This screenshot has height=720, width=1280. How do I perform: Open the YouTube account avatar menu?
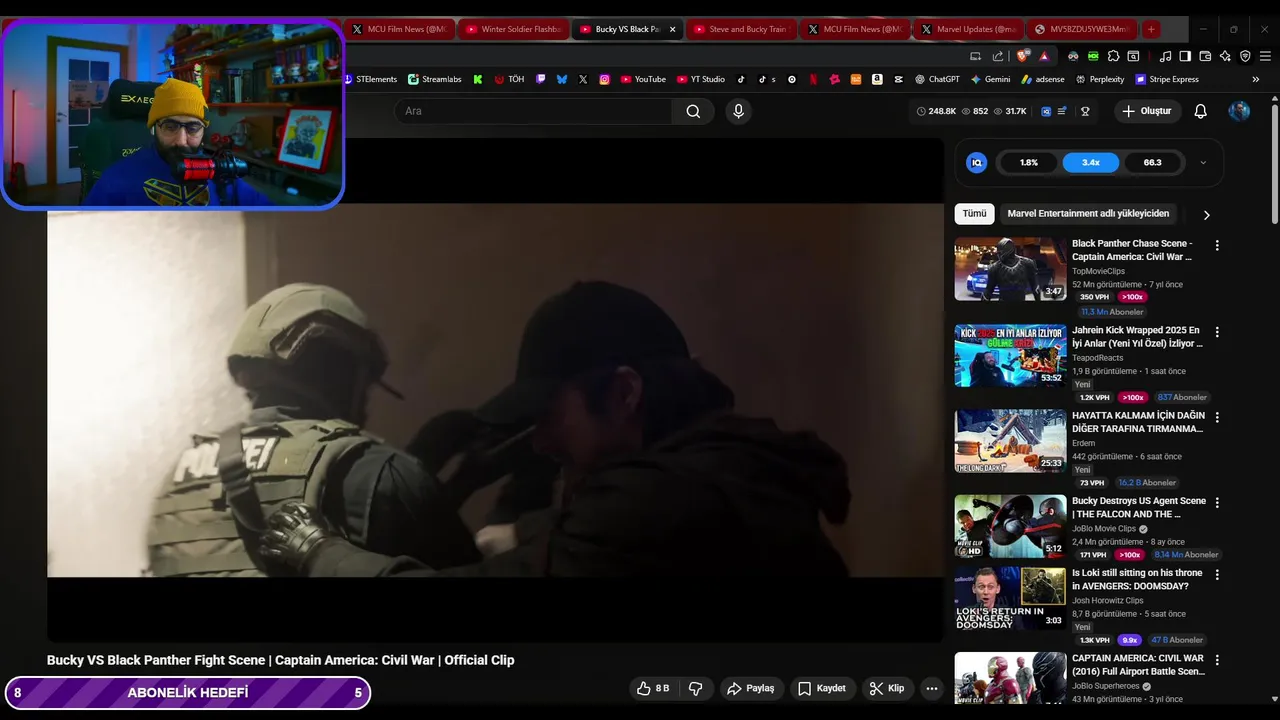tap(1239, 111)
